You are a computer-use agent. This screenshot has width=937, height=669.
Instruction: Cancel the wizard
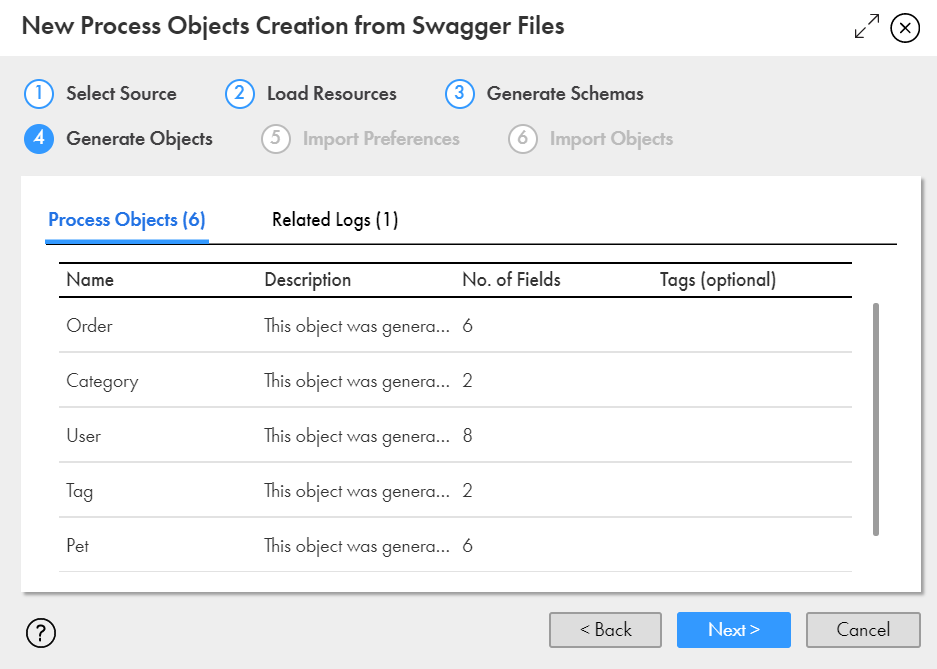coord(863,630)
